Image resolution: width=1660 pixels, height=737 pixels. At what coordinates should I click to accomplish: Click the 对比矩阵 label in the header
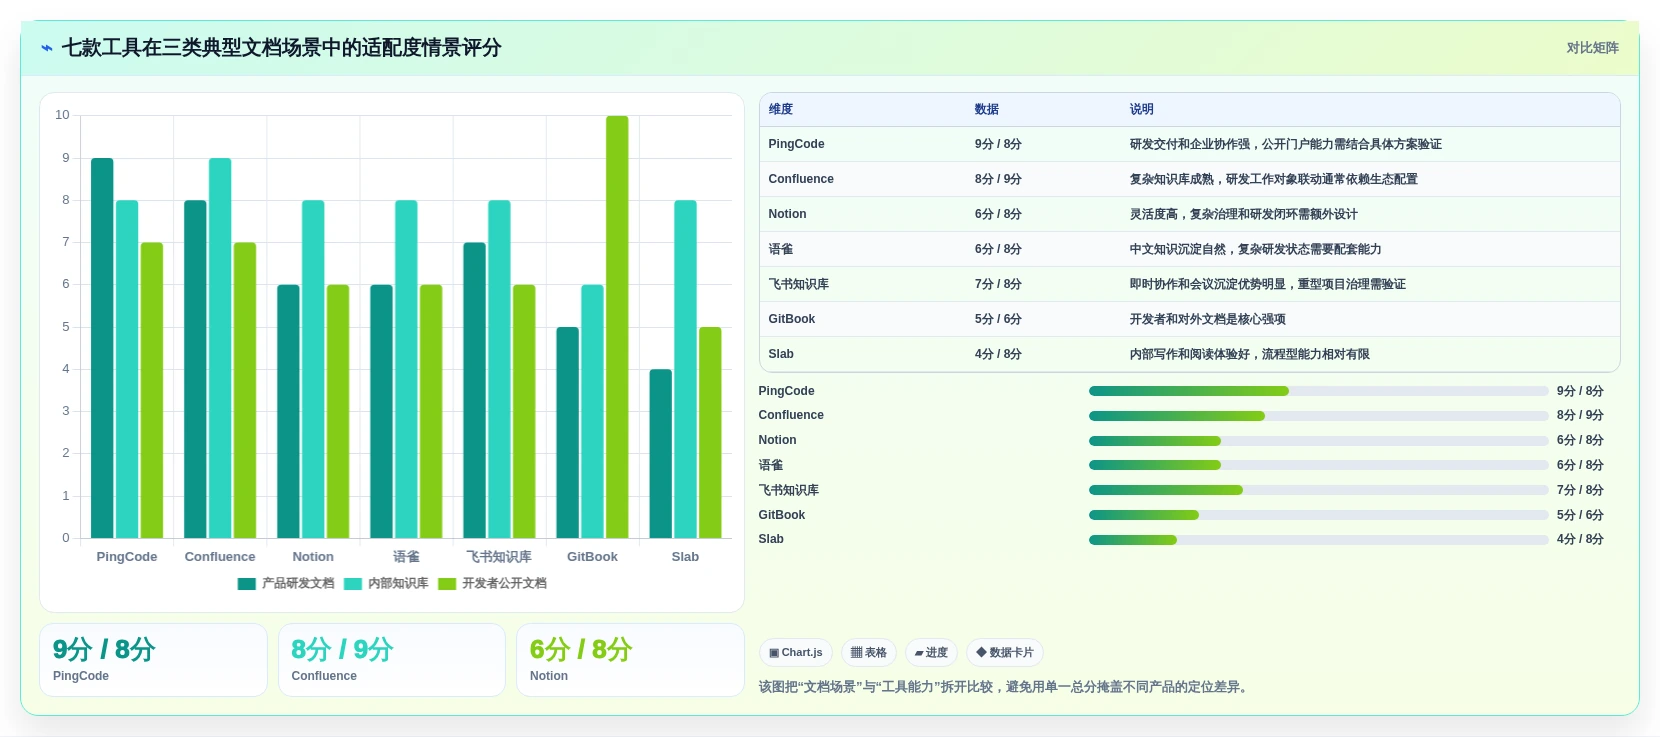(1592, 48)
